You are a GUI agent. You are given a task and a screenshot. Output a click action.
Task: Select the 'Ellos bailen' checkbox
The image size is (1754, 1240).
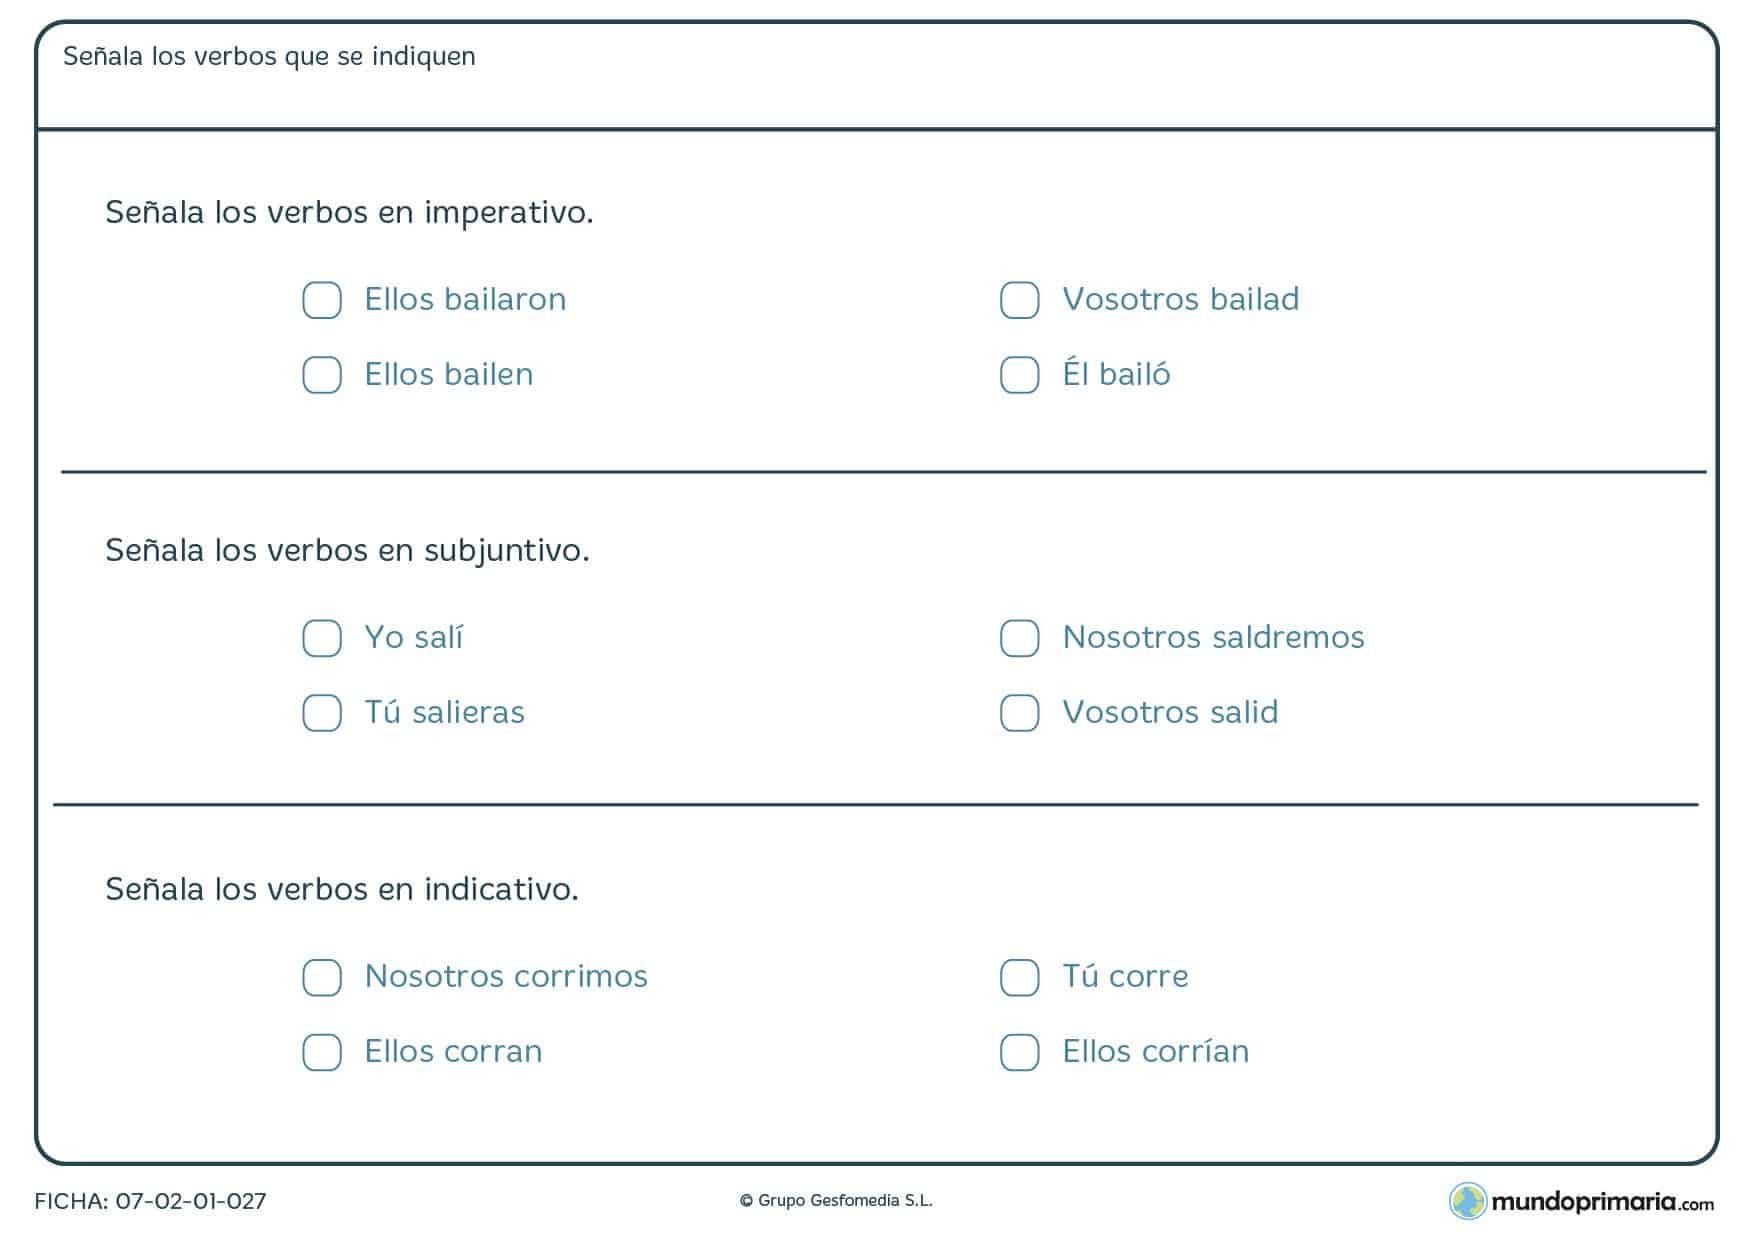tap(322, 375)
